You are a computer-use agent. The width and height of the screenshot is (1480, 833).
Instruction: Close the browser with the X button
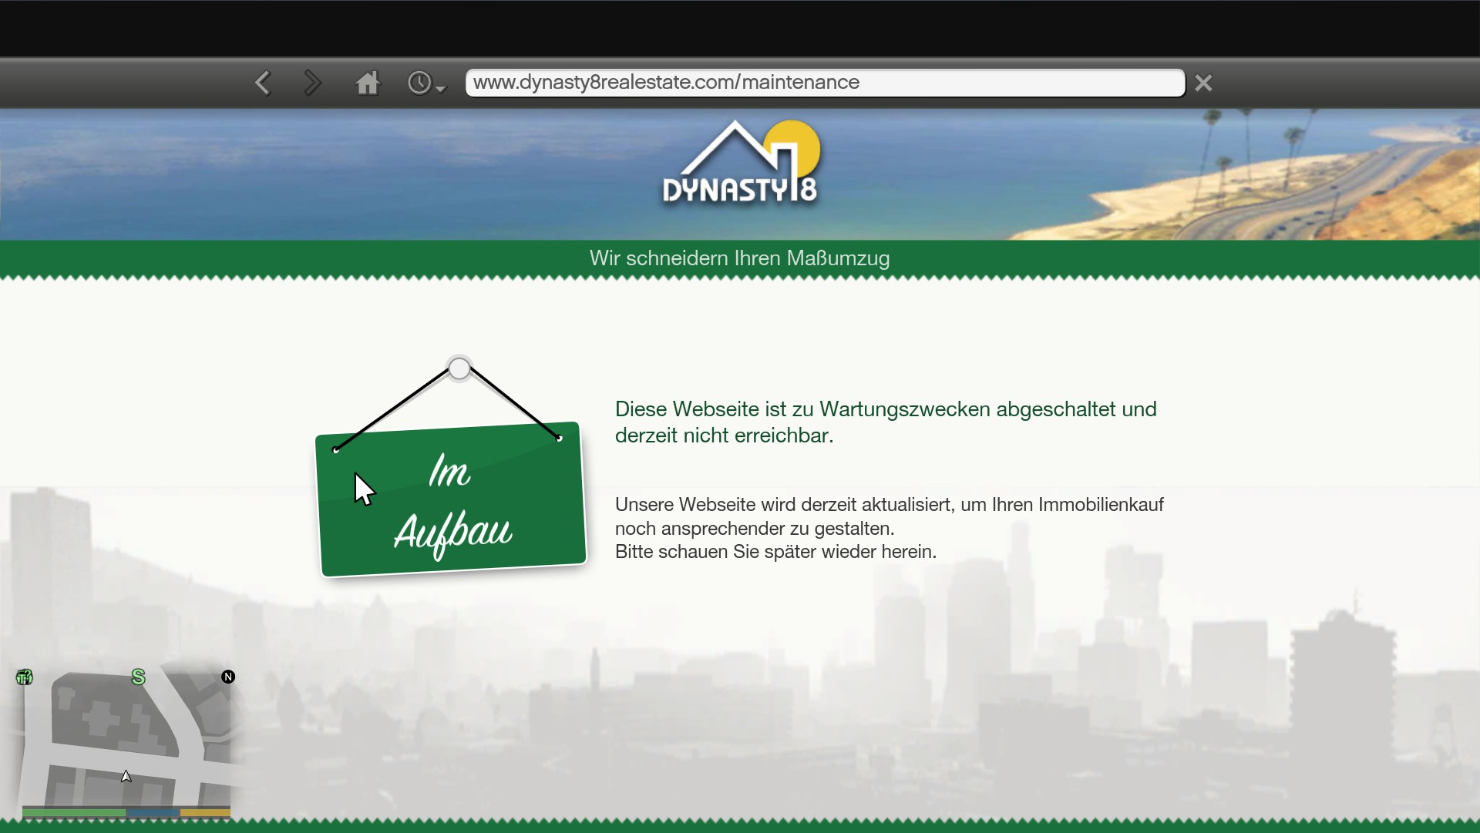coord(1204,82)
